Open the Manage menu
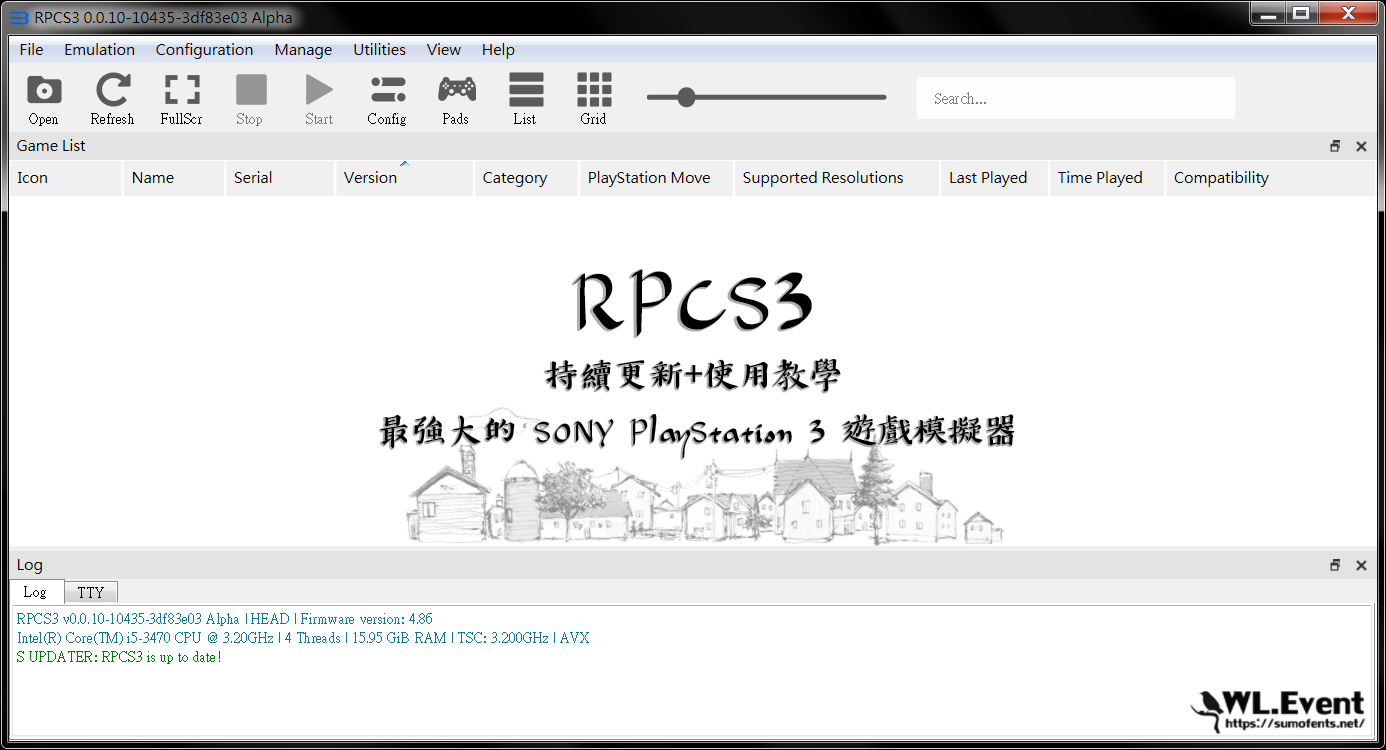Screen dimensions: 1386x750 click(x=303, y=50)
